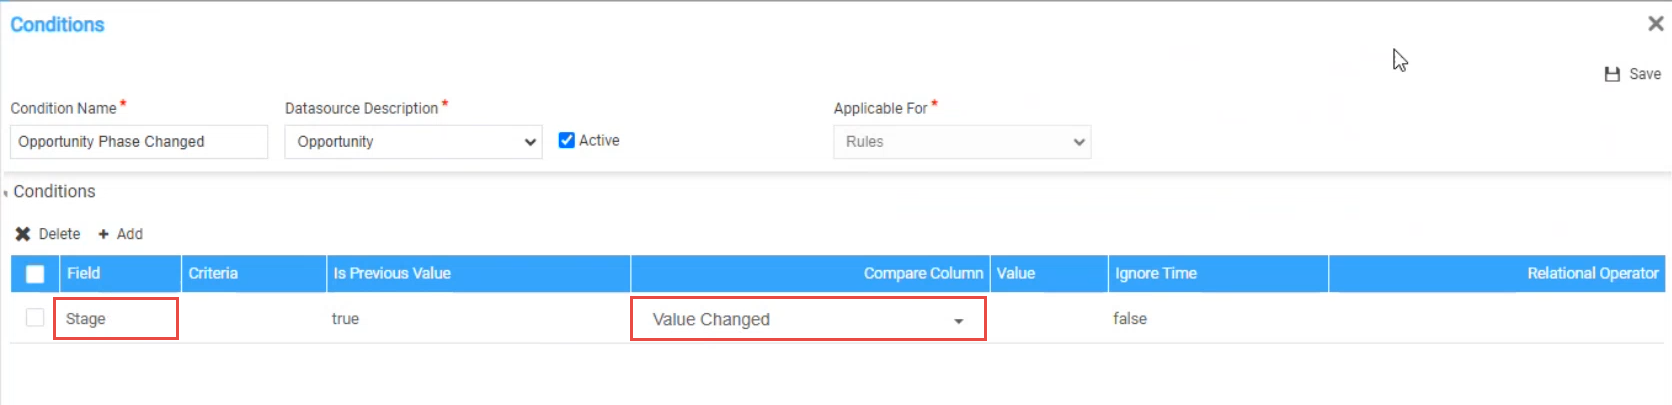
Task: Click the Delete X icon
Action: point(23,234)
